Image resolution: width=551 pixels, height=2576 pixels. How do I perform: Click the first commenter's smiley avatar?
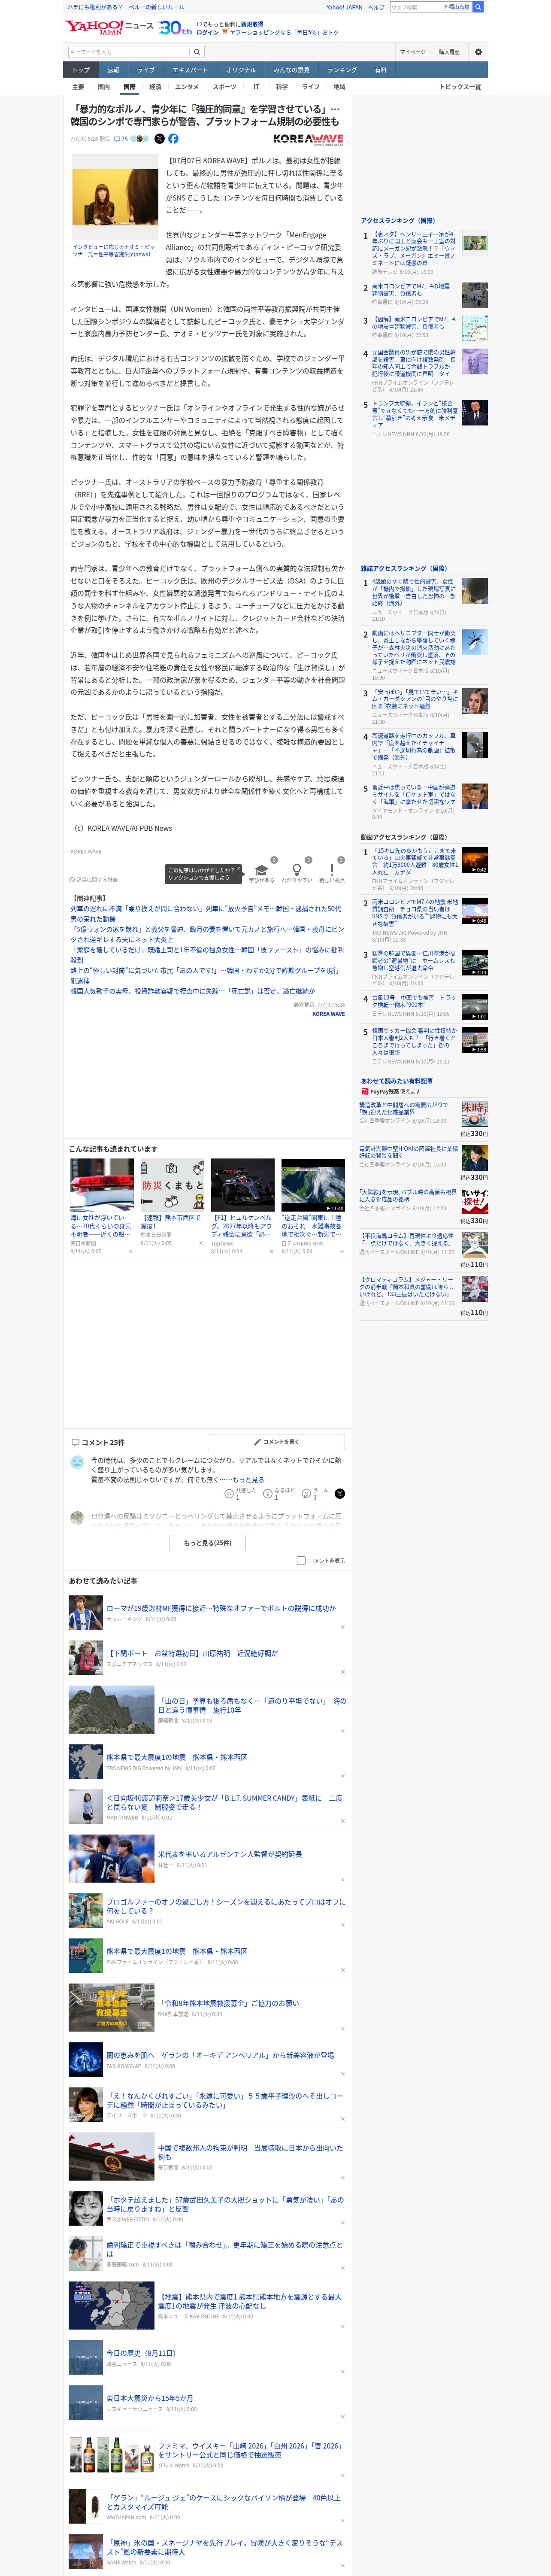pyautogui.click(x=77, y=1462)
